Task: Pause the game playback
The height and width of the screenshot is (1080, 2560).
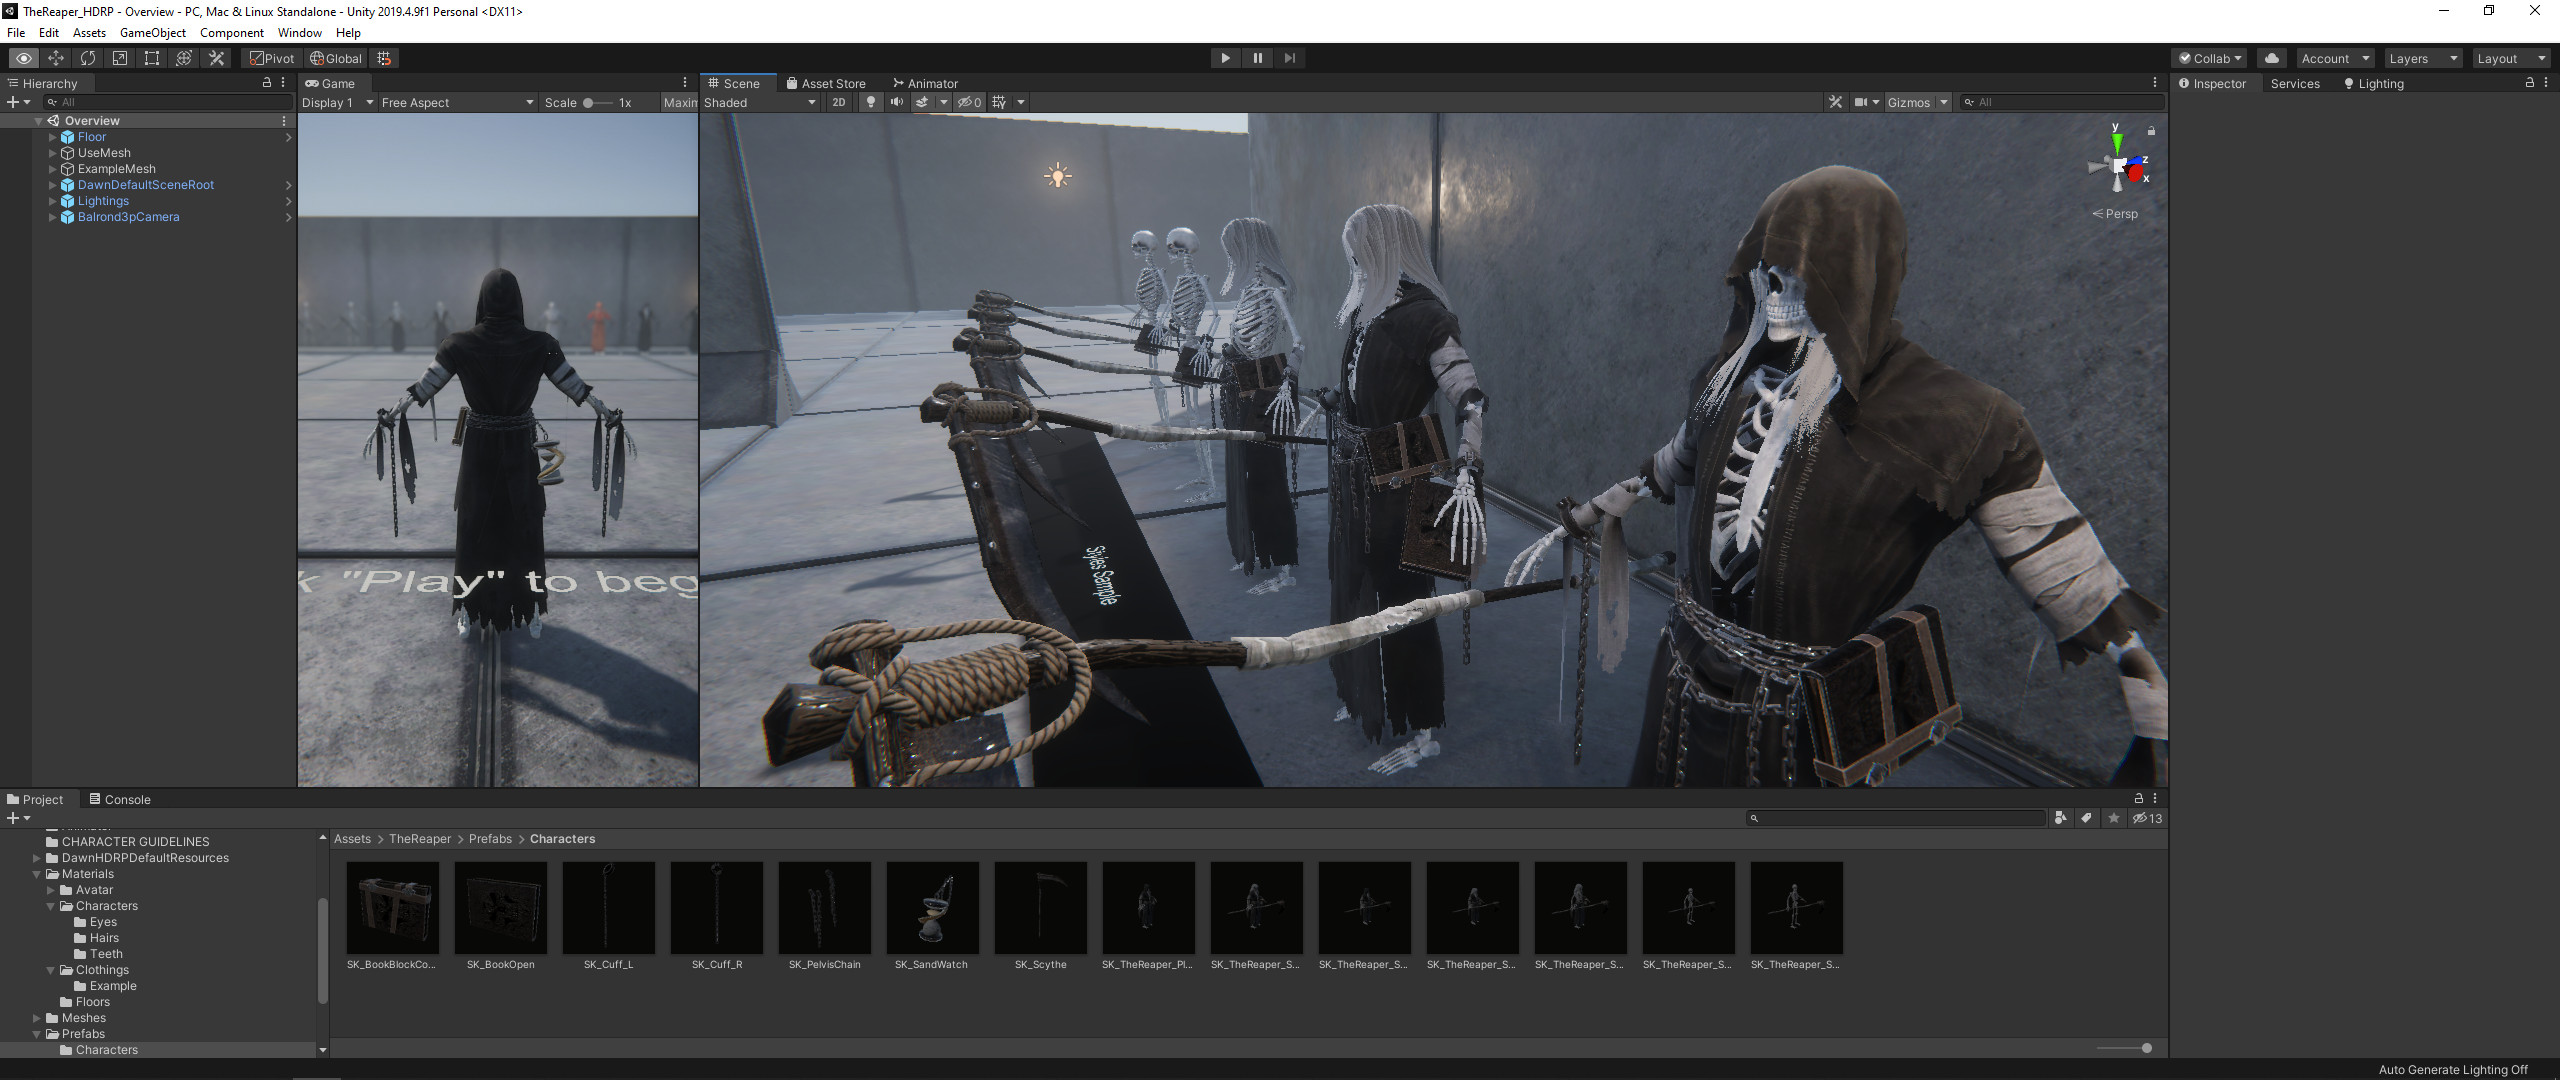Action: click(1257, 58)
